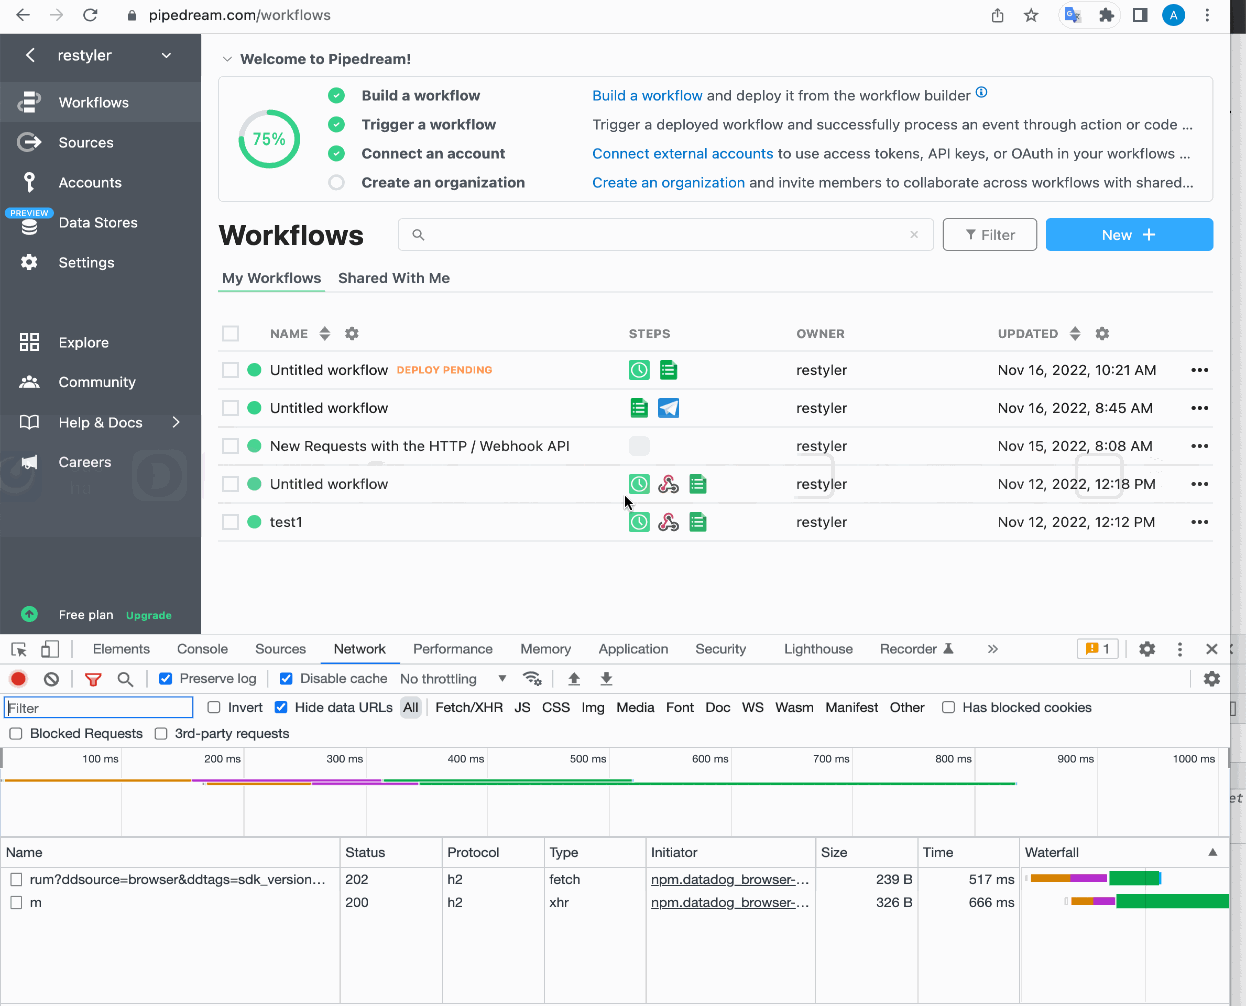Click the workflows search field
The height and width of the screenshot is (1006, 1246).
pos(665,235)
